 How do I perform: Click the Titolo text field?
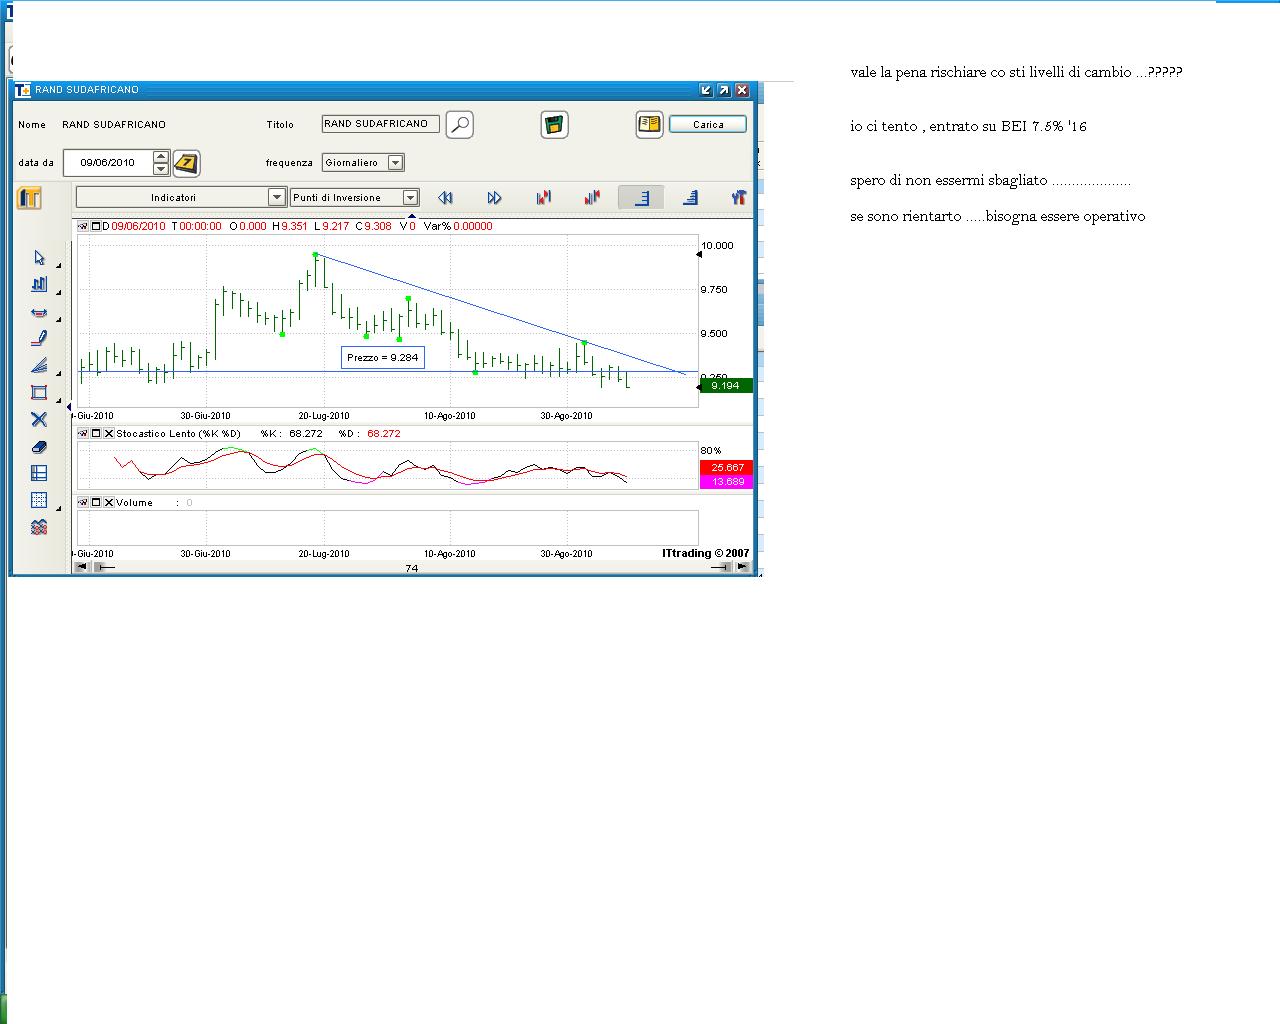click(x=381, y=124)
